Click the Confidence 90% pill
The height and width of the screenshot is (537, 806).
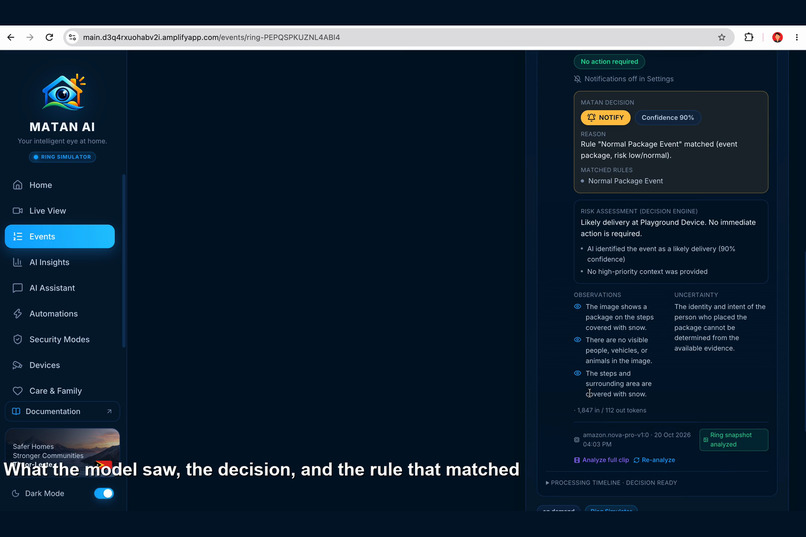(x=667, y=118)
